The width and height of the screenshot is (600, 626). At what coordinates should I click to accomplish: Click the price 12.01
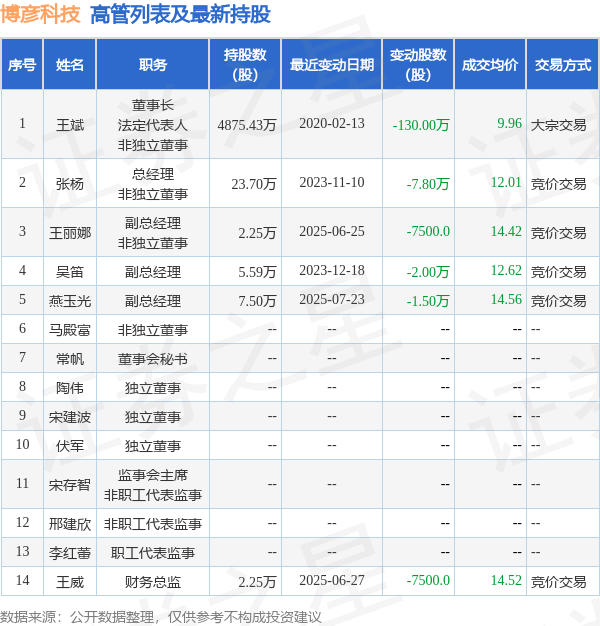coord(506,182)
